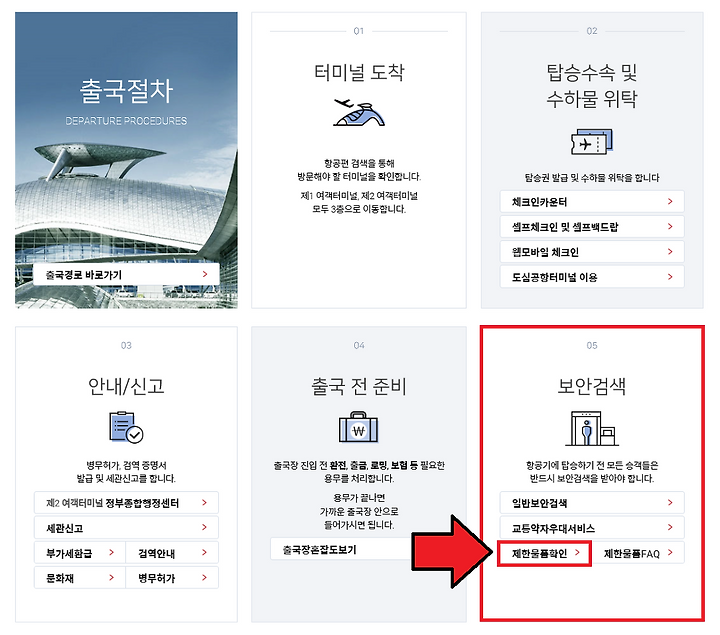The width and height of the screenshot is (720, 635).
Task: Click the arrow beside 체크인카운터
Action: [670, 201]
